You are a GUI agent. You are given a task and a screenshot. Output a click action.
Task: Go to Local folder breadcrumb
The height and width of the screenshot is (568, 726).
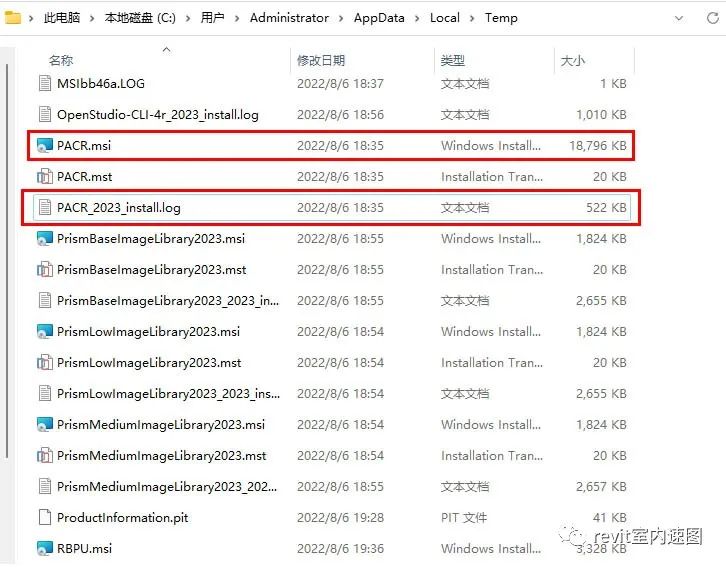pos(445,18)
